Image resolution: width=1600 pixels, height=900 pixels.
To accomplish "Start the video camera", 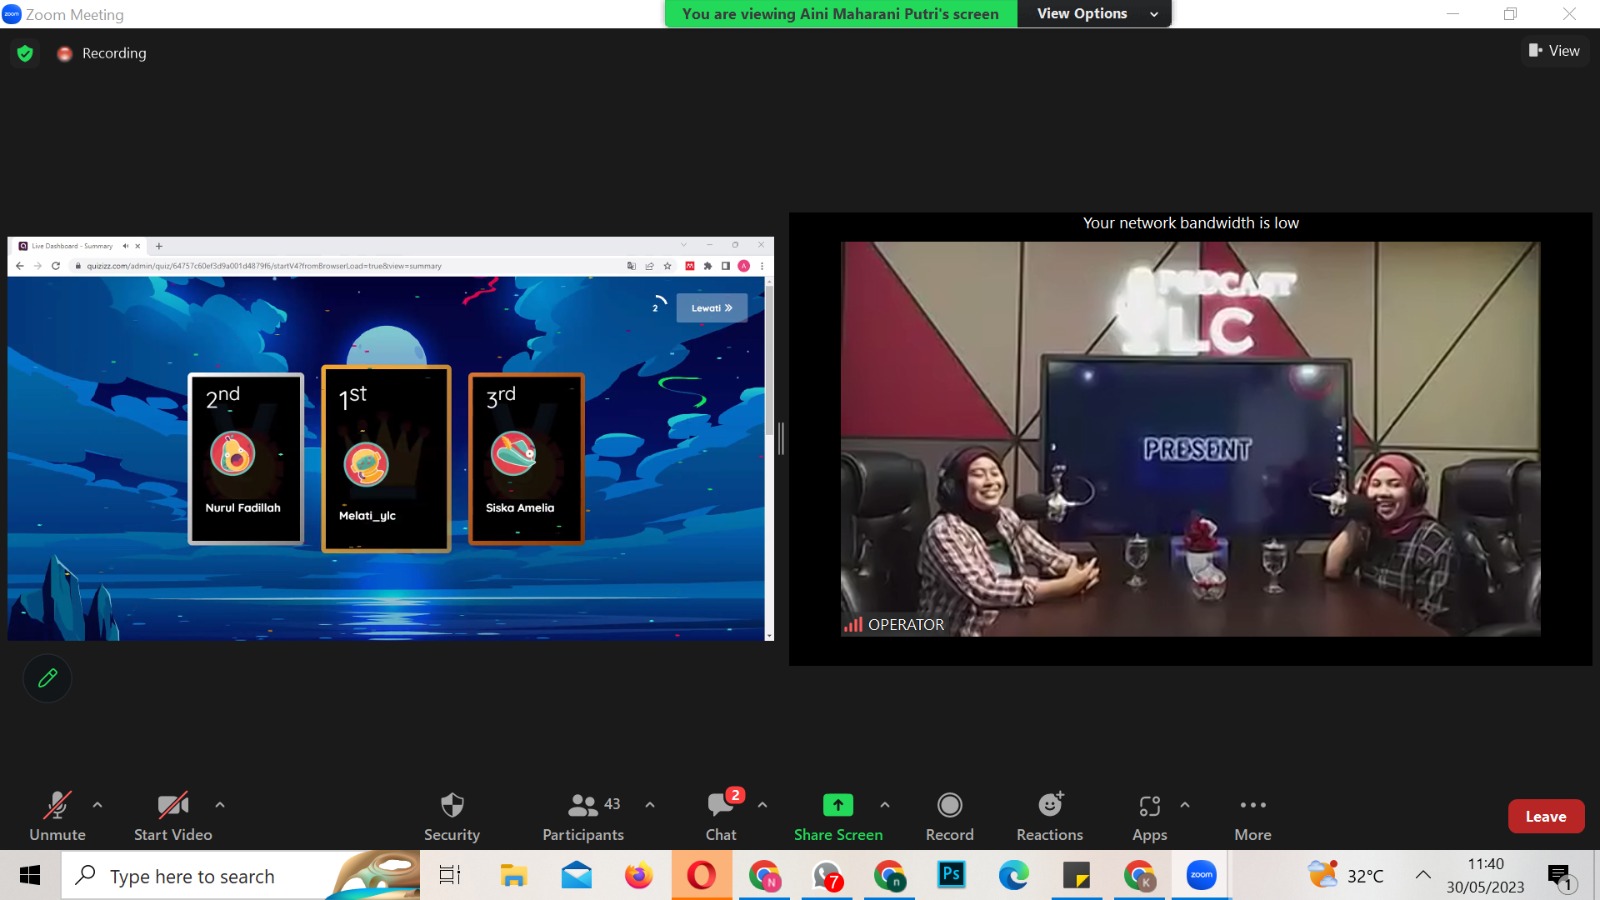I will pos(173,806).
